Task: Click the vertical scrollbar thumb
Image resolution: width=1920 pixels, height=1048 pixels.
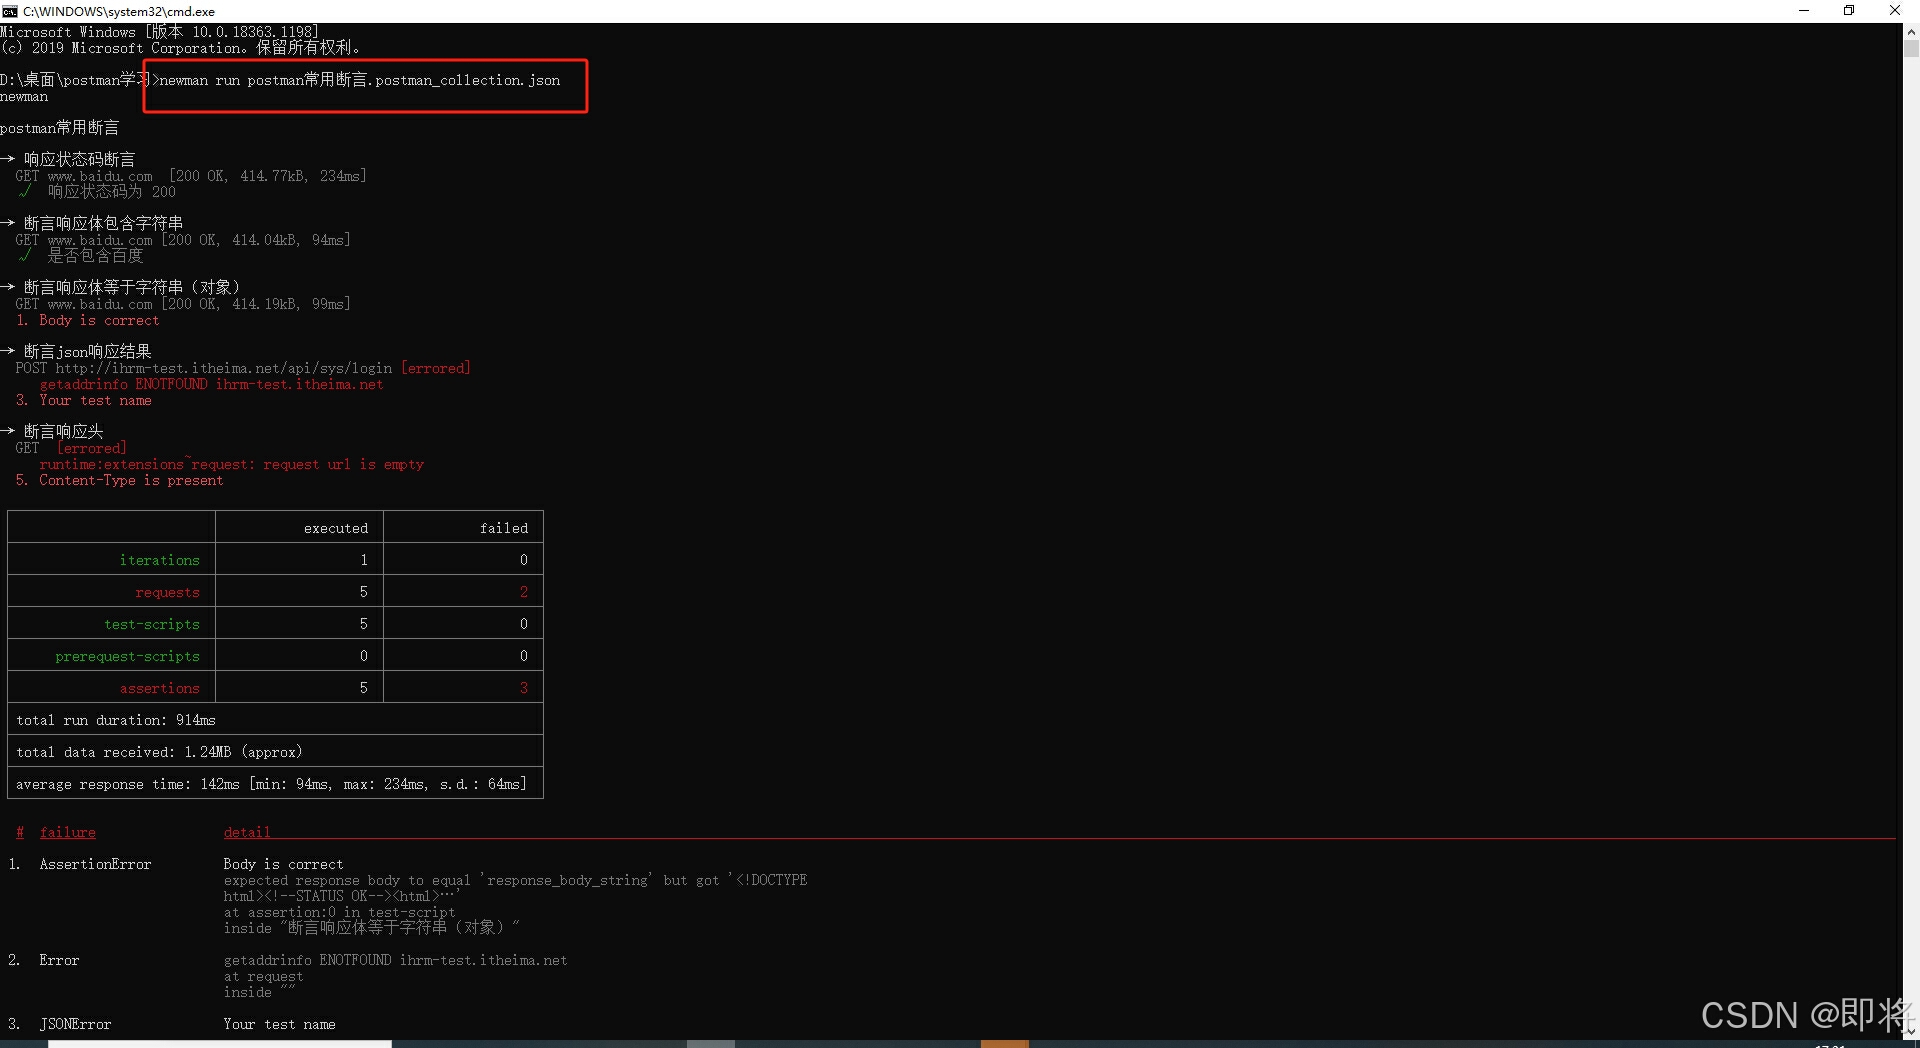Action: pyautogui.click(x=1911, y=48)
